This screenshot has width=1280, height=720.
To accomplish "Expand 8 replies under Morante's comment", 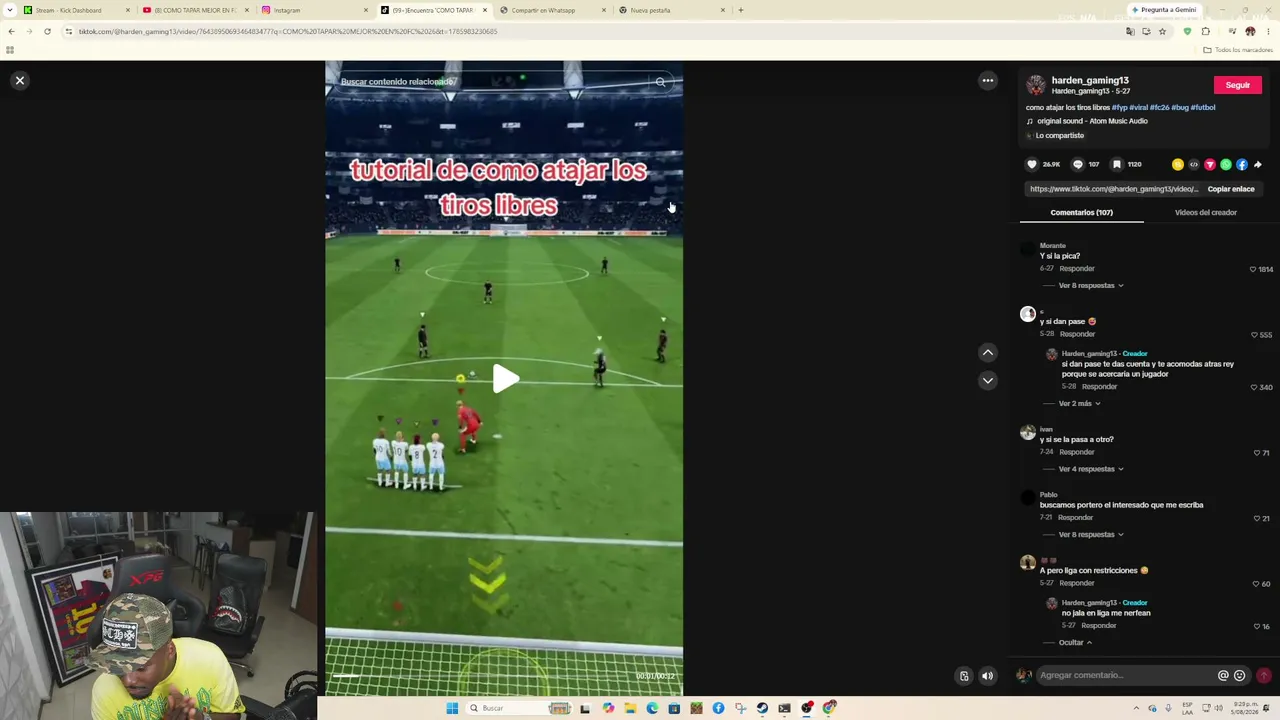I will pos(1091,285).
